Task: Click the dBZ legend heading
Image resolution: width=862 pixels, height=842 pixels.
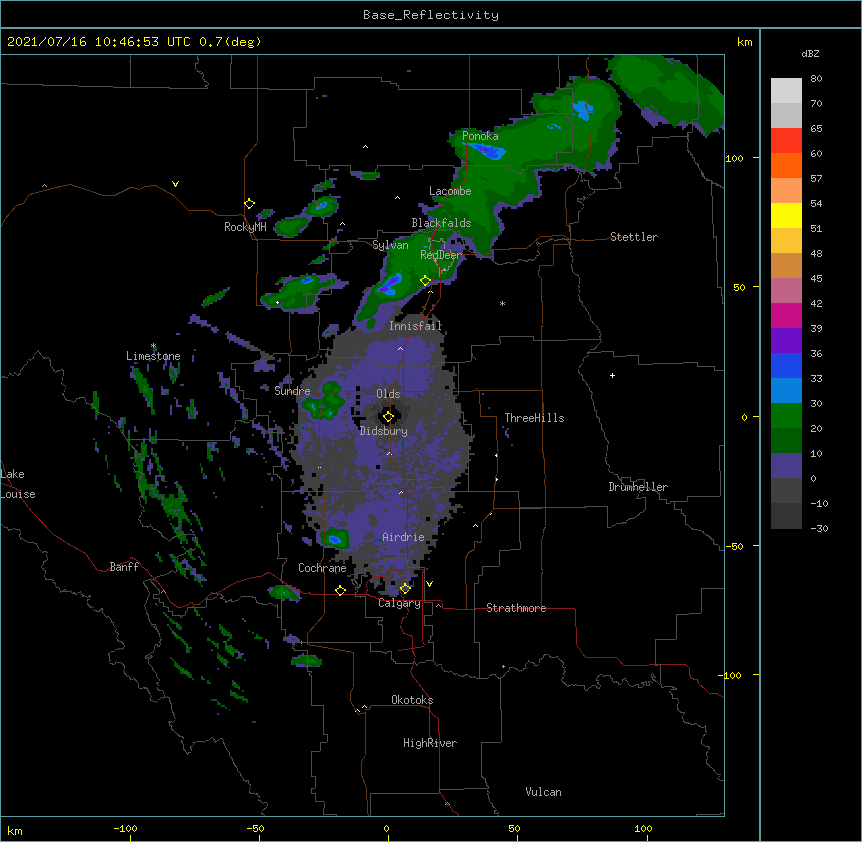Action: point(810,54)
